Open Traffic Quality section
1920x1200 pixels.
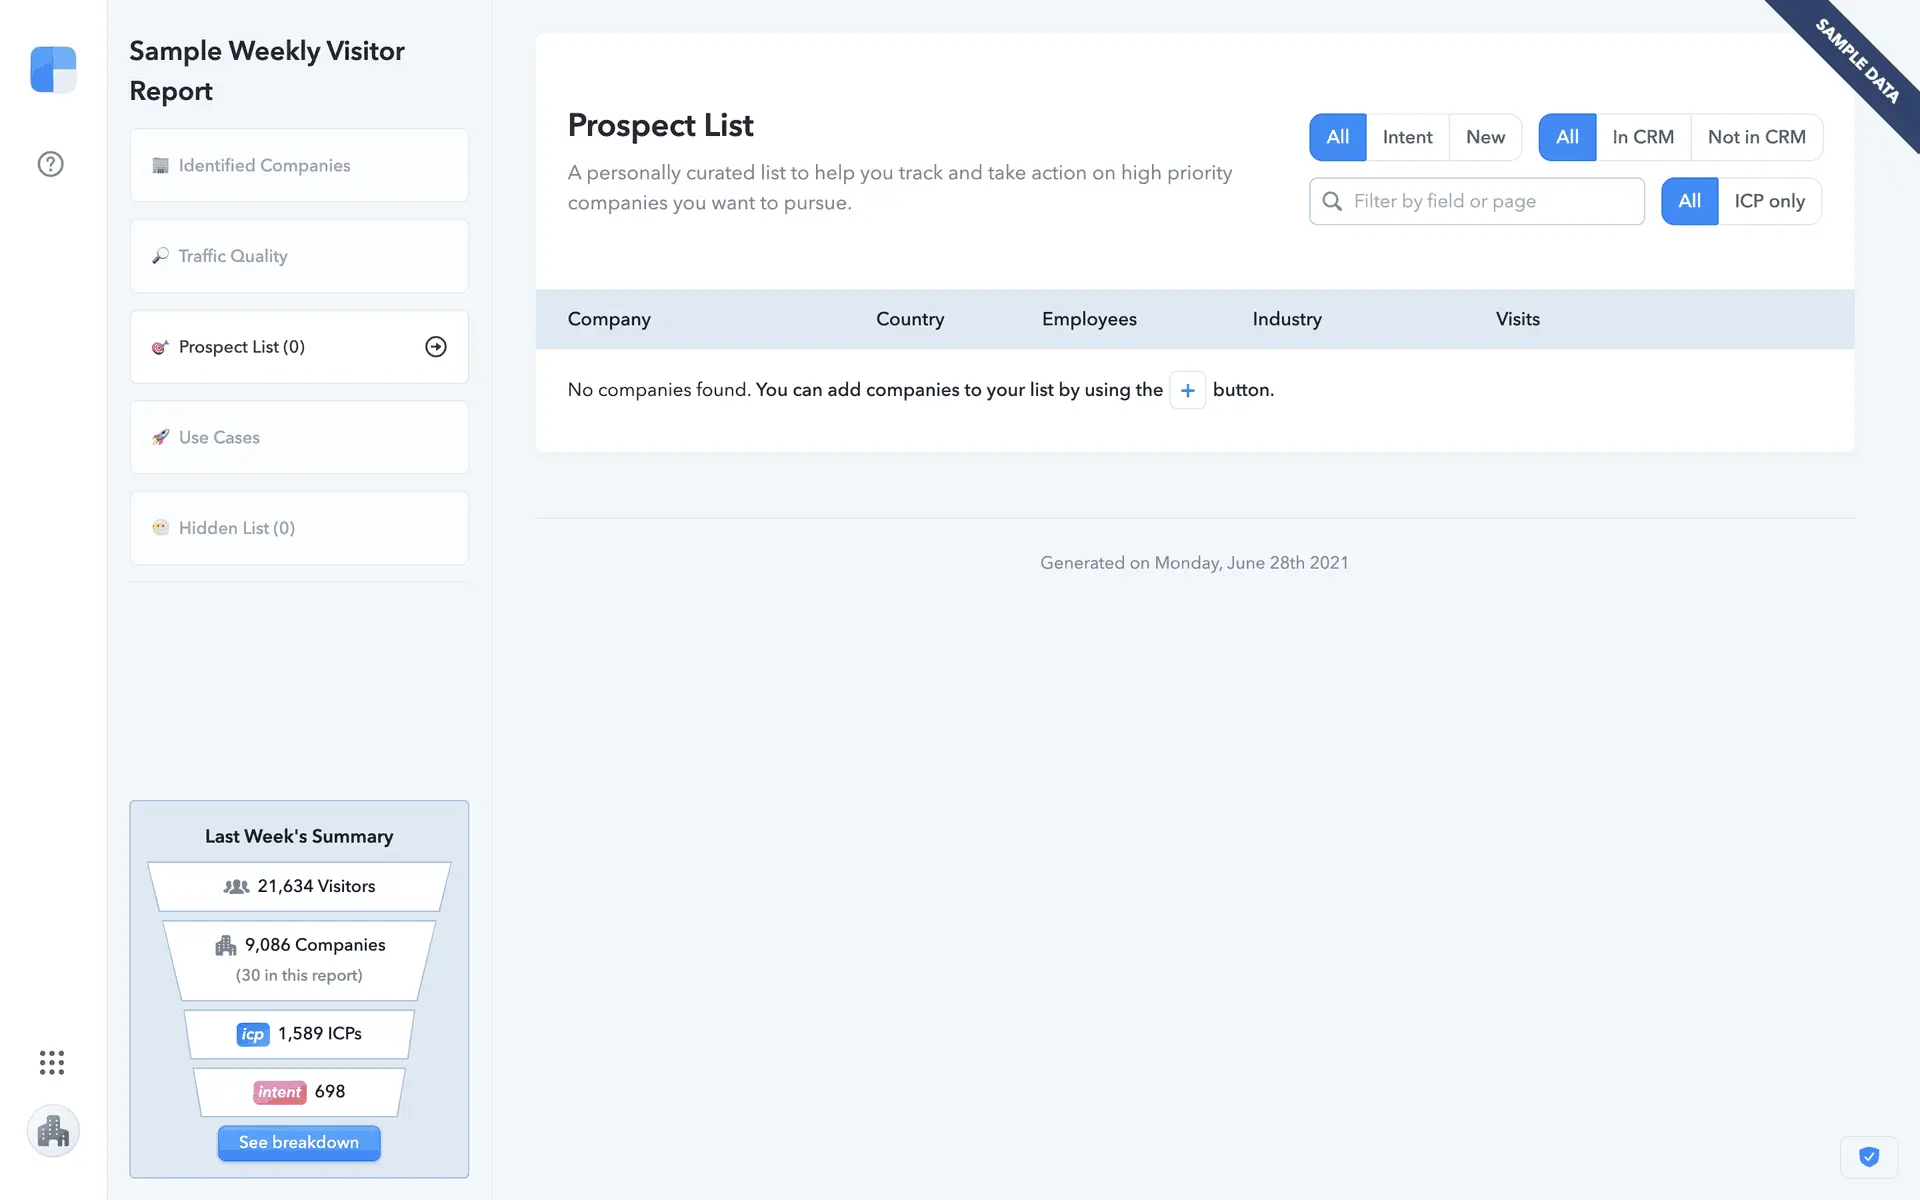click(x=299, y=256)
